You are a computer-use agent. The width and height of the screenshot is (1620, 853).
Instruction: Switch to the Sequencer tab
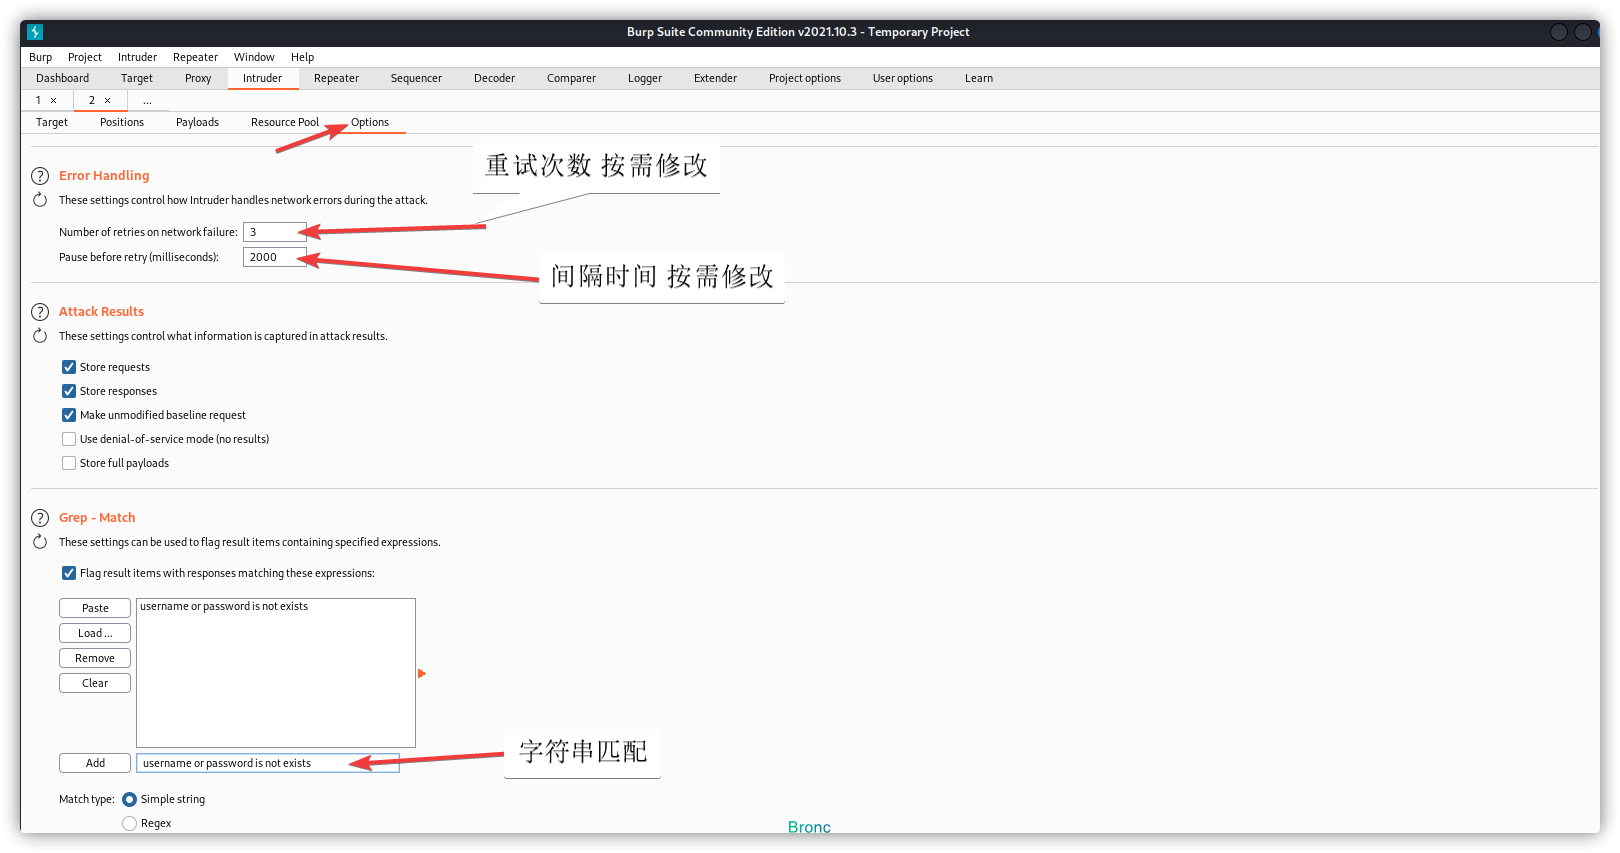pos(416,78)
